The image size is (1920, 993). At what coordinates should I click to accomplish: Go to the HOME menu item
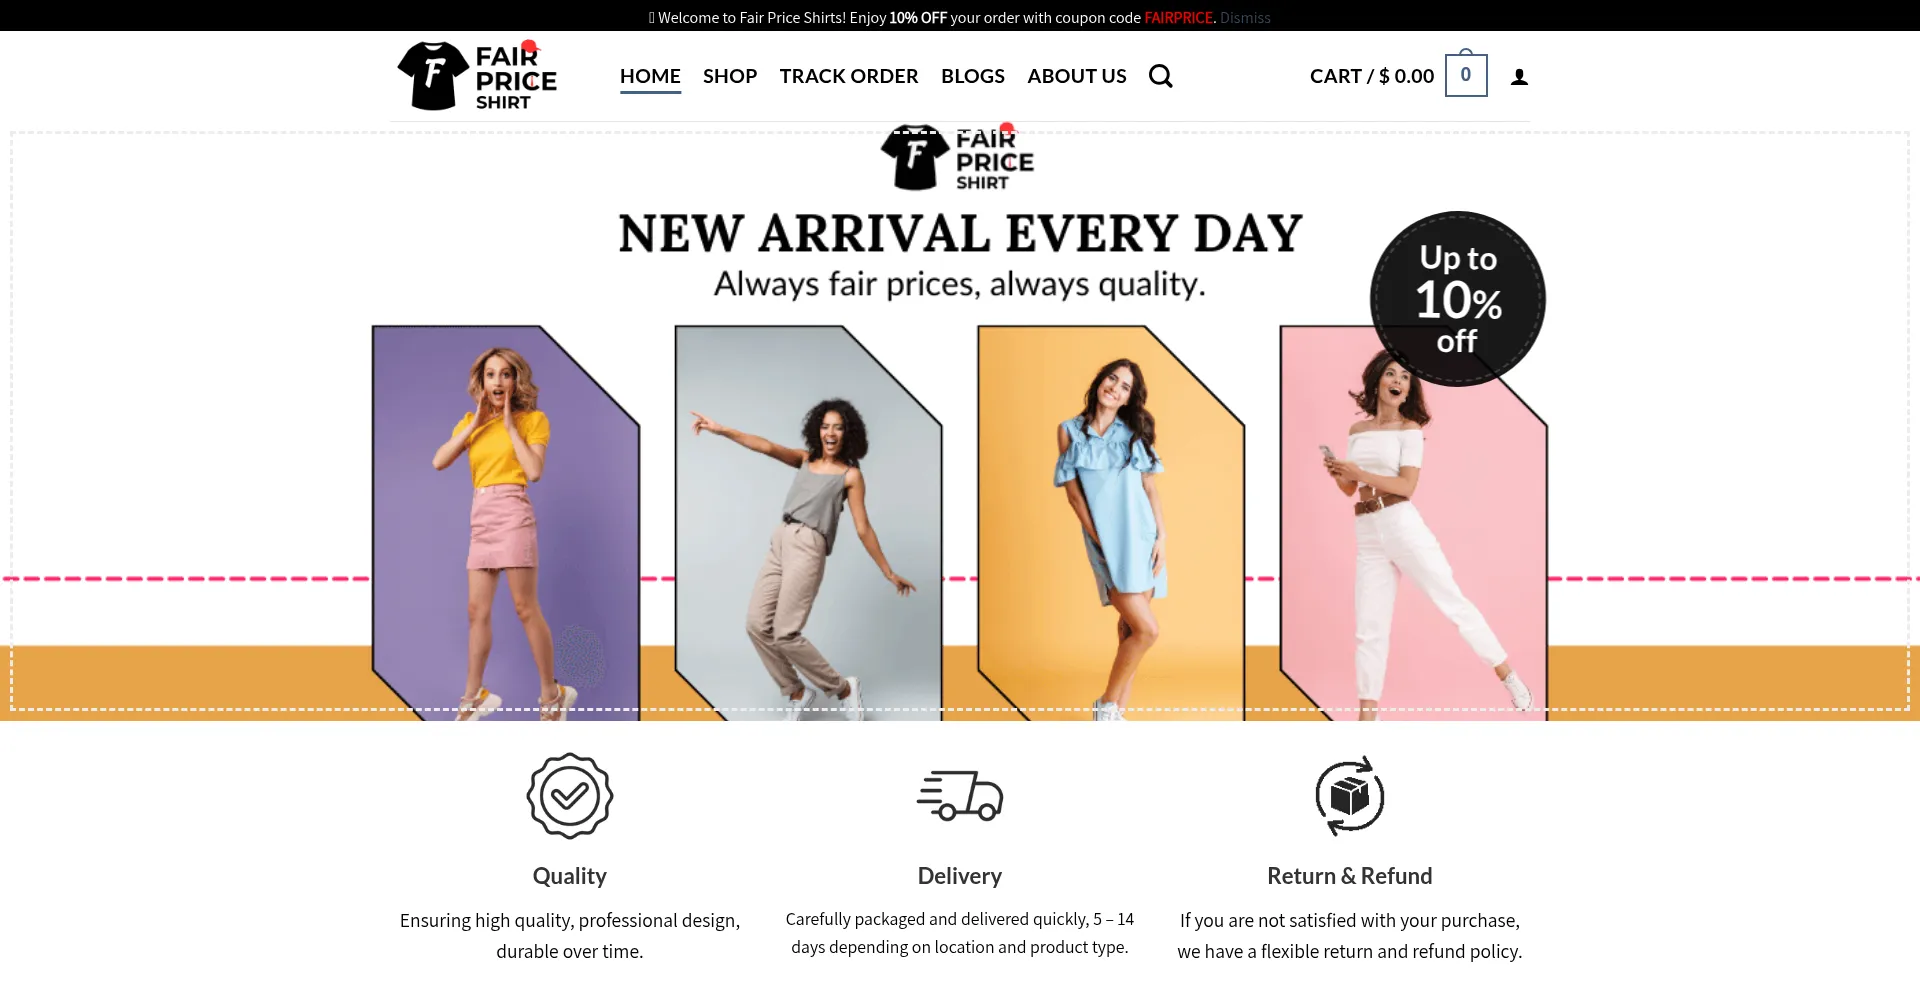tap(650, 76)
